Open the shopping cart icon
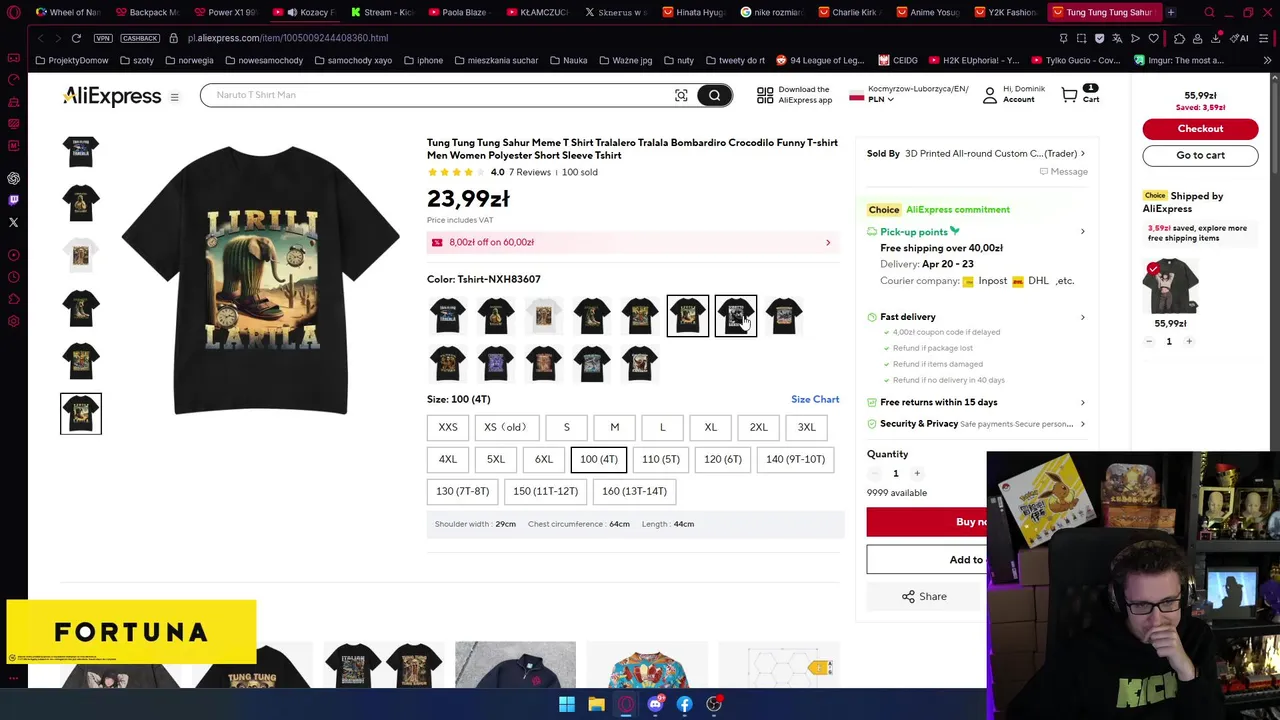1280x720 pixels. point(1070,95)
